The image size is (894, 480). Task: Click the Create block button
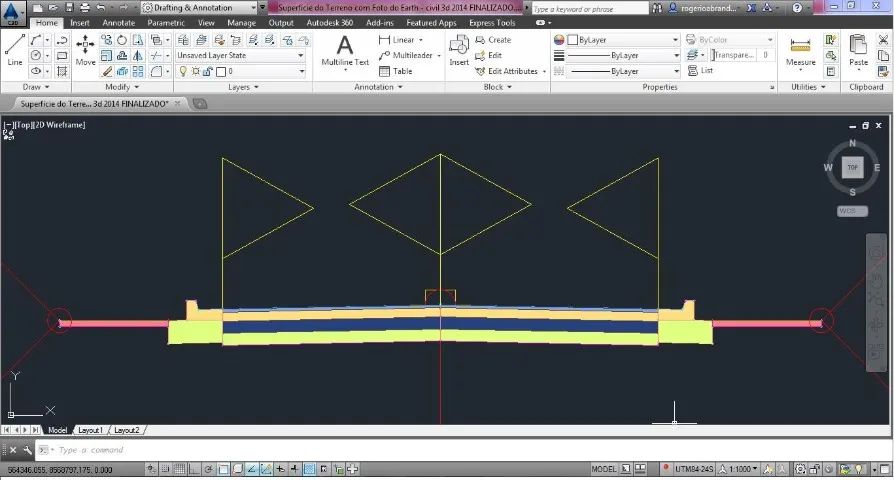(x=493, y=40)
